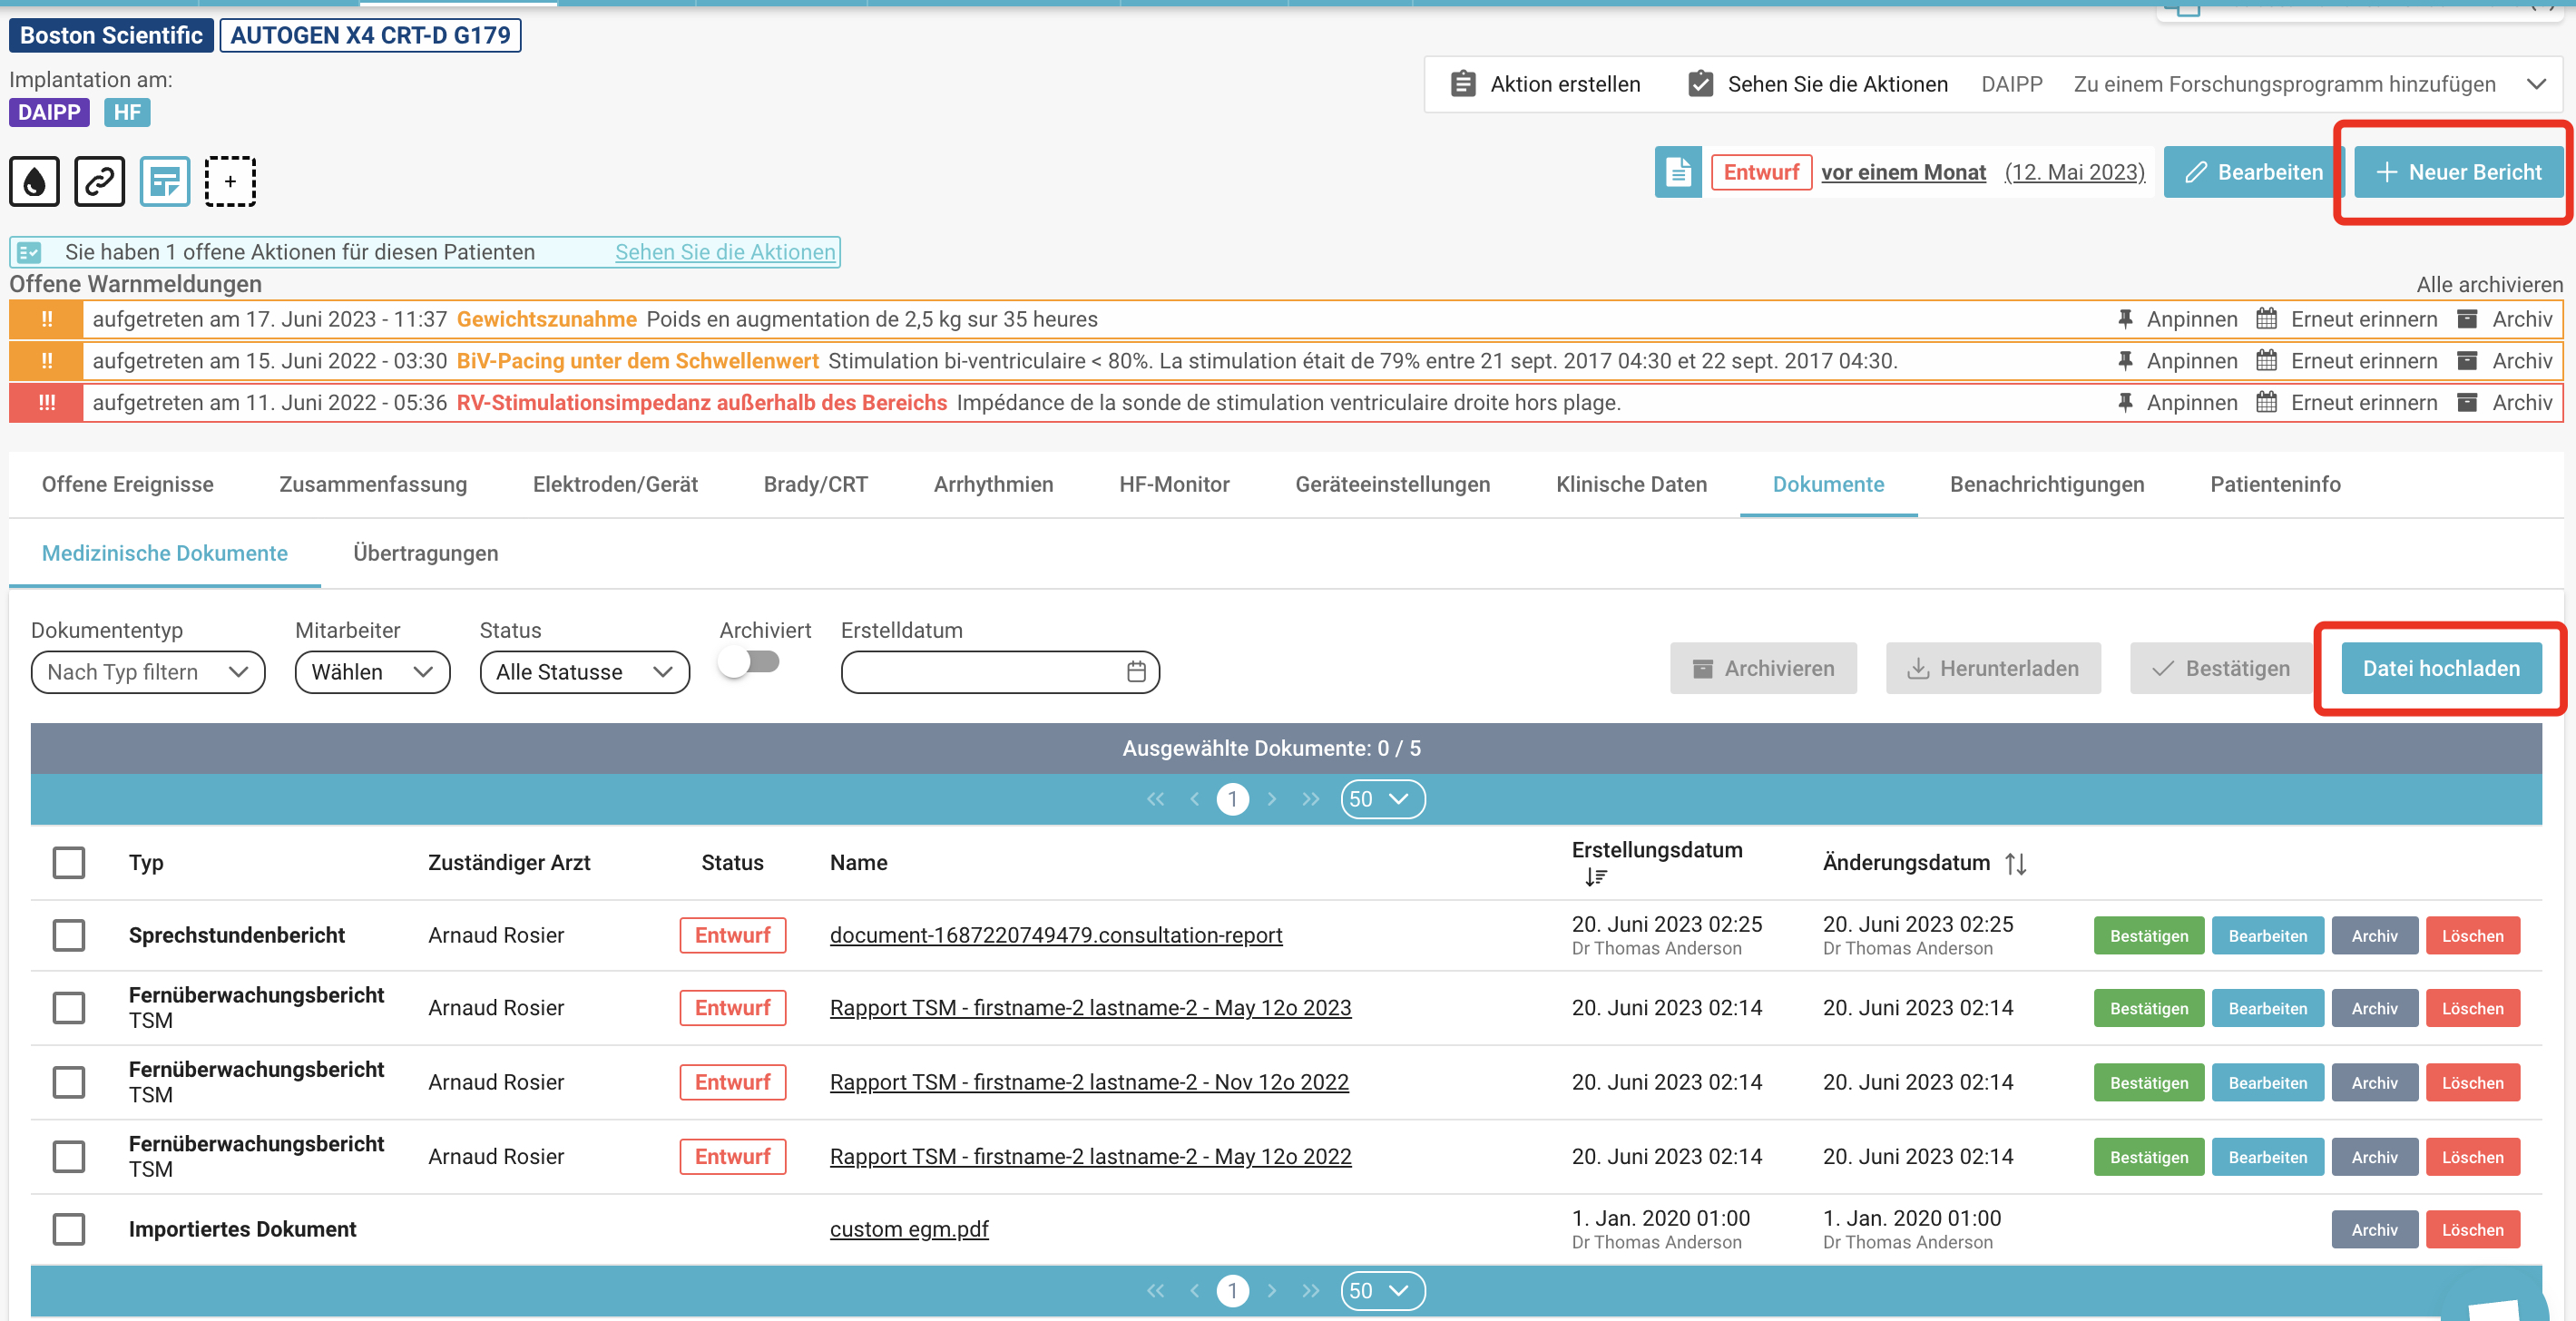Select checkbox for Rapport TSM May 2023
Viewport: 2576px width, 1321px height.
69,1008
